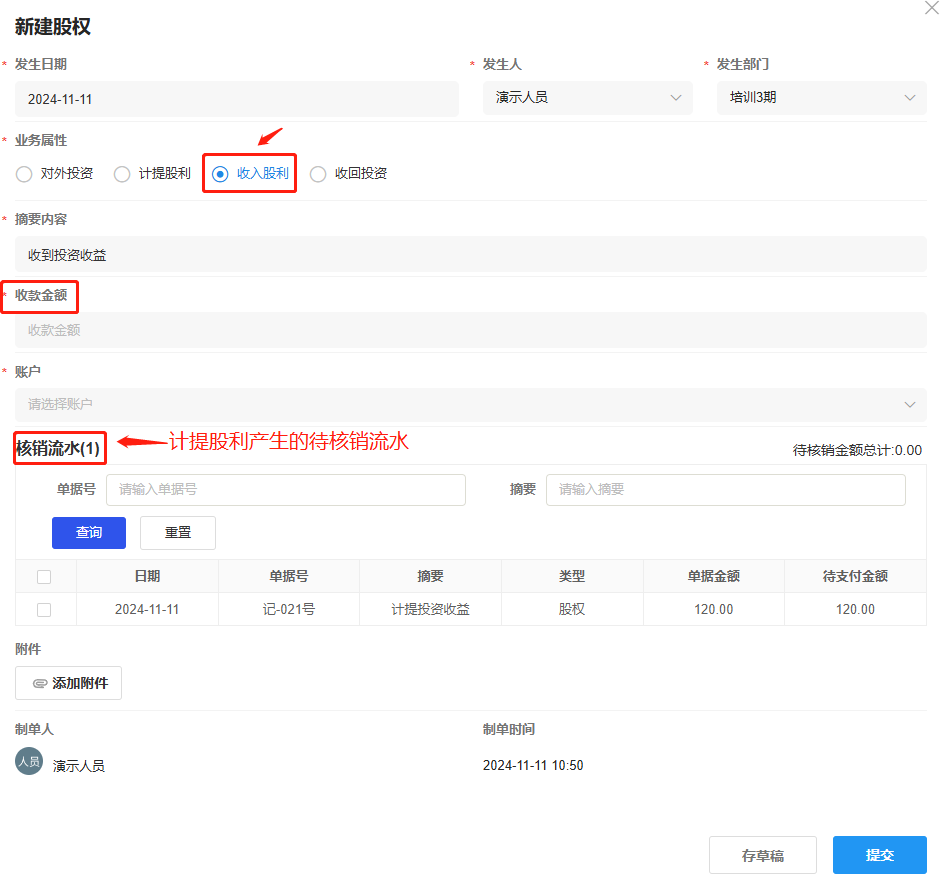Check the row for 记-021号
This screenshot has width=941, height=882.
click(44, 610)
